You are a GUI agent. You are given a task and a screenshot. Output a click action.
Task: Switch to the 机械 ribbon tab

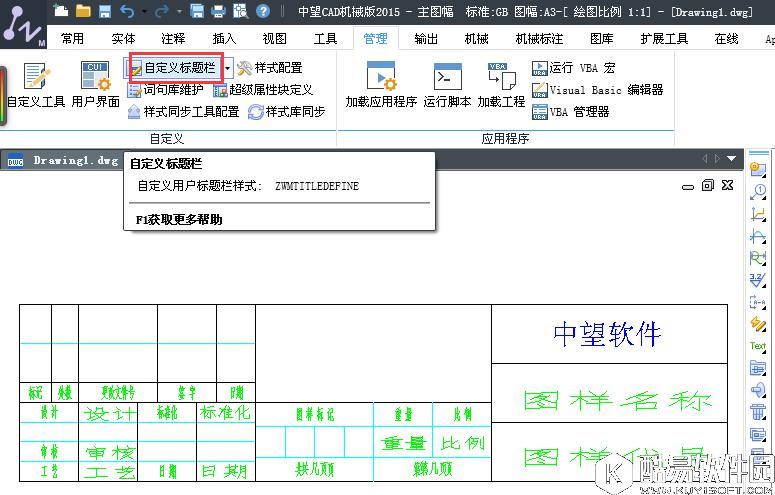(x=476, y=39)
